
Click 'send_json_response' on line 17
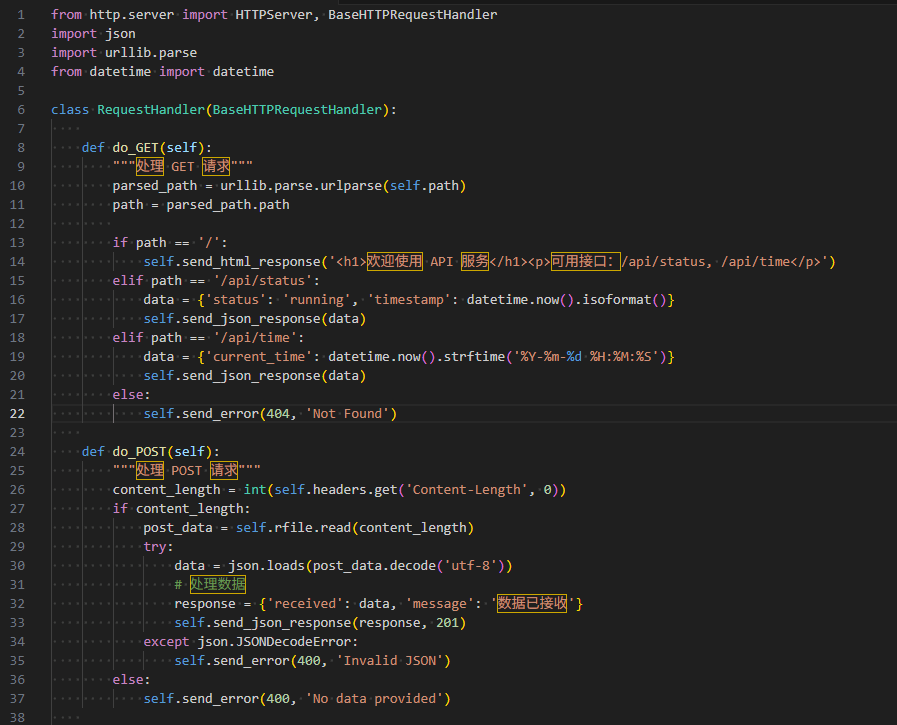coord(251,318)
